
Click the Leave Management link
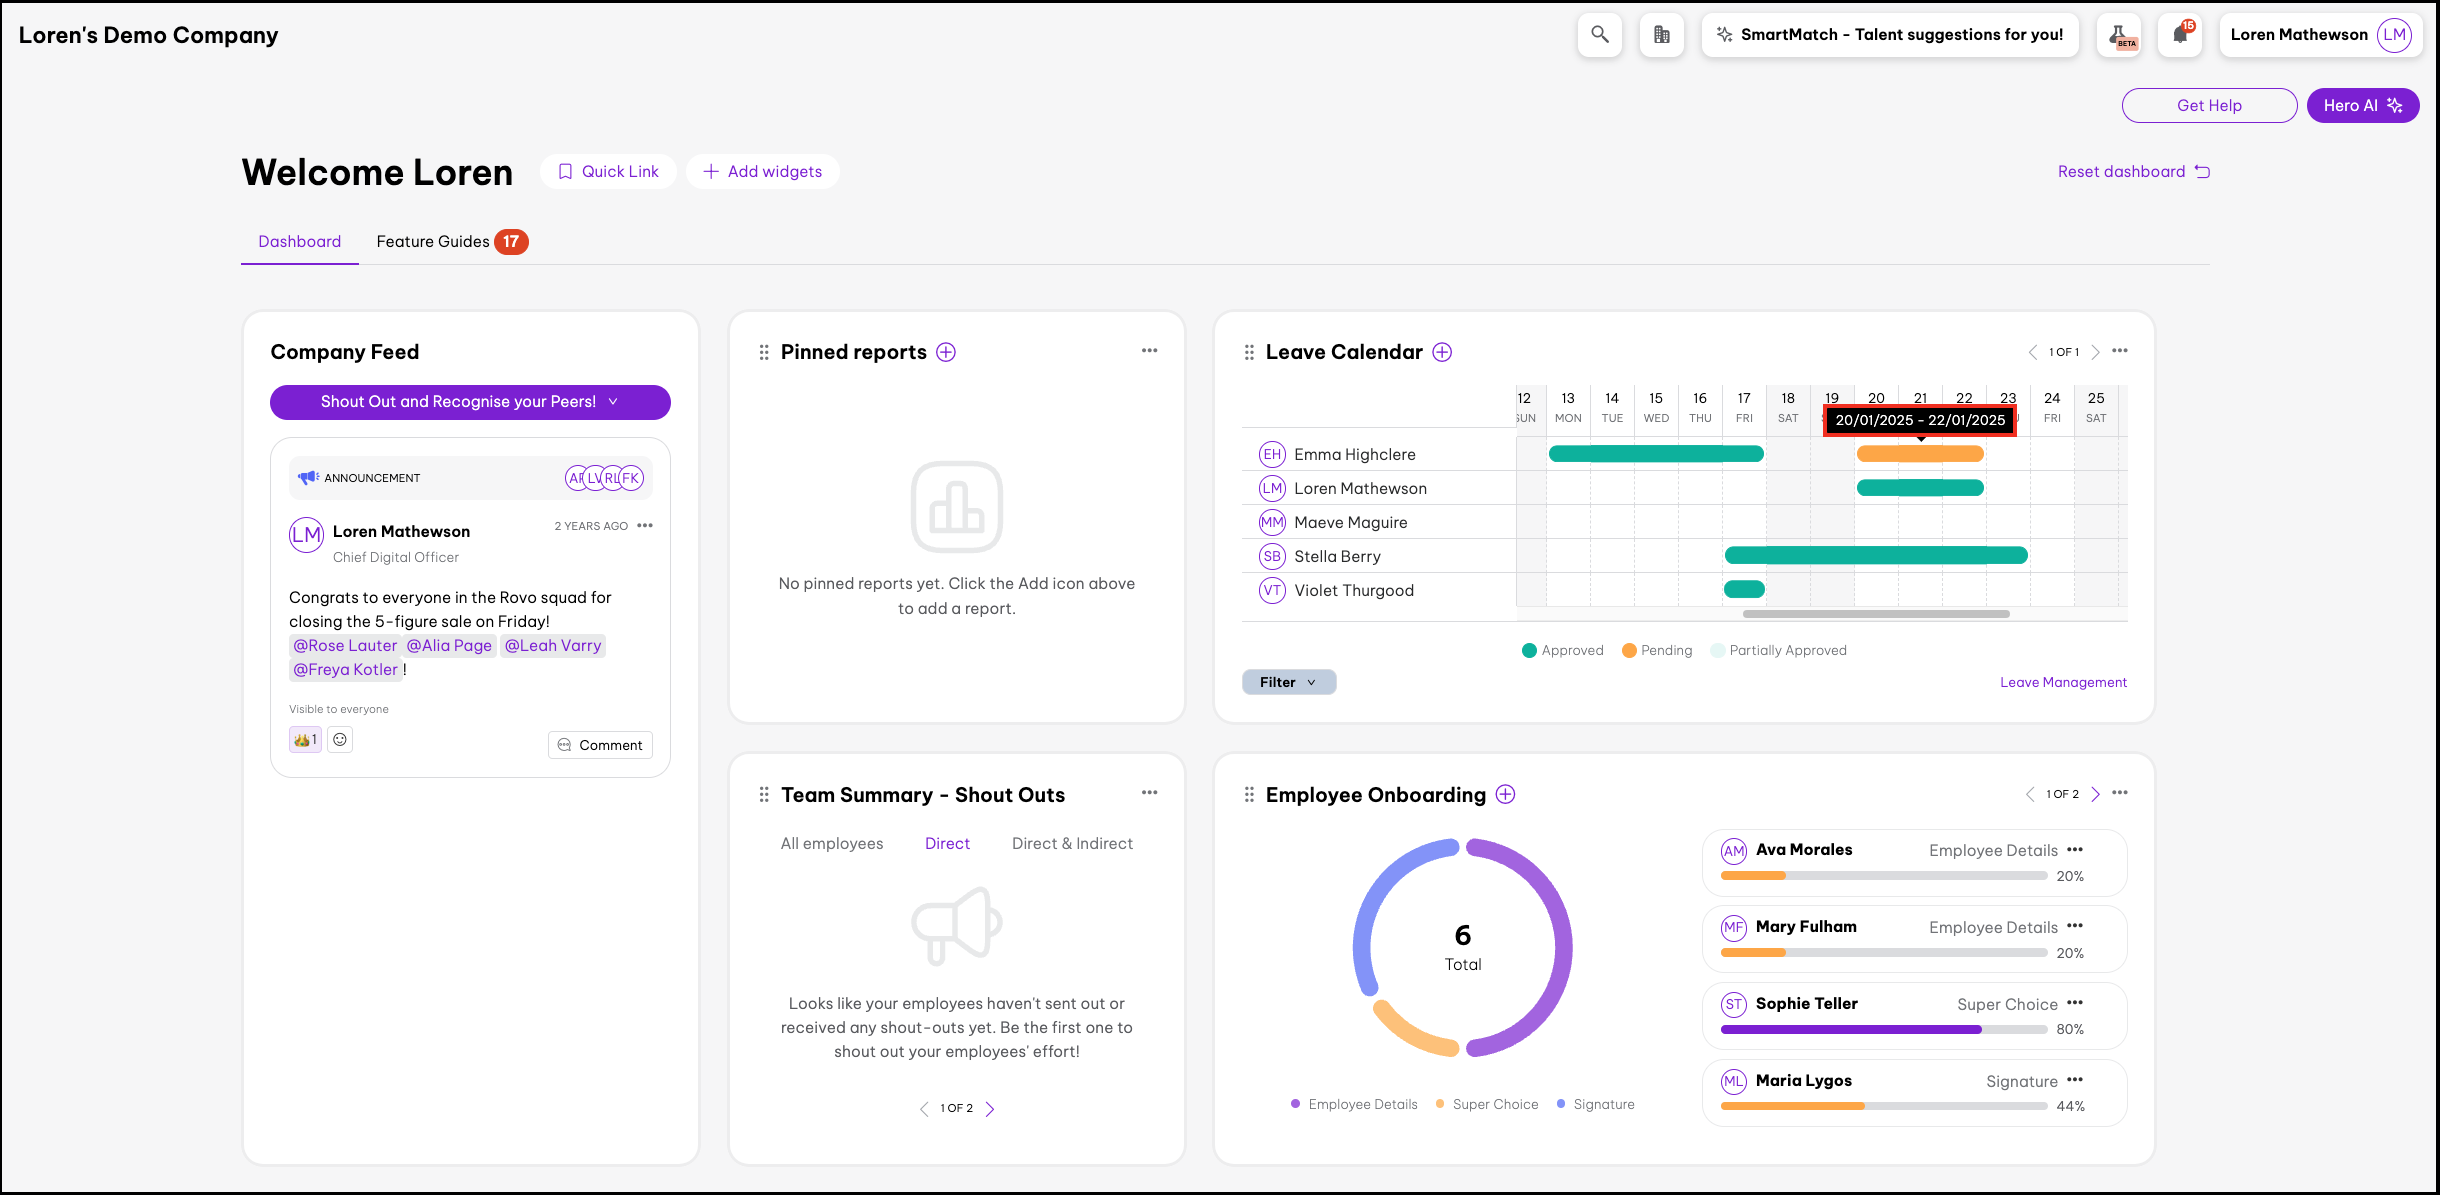[x=2063, y=683]
